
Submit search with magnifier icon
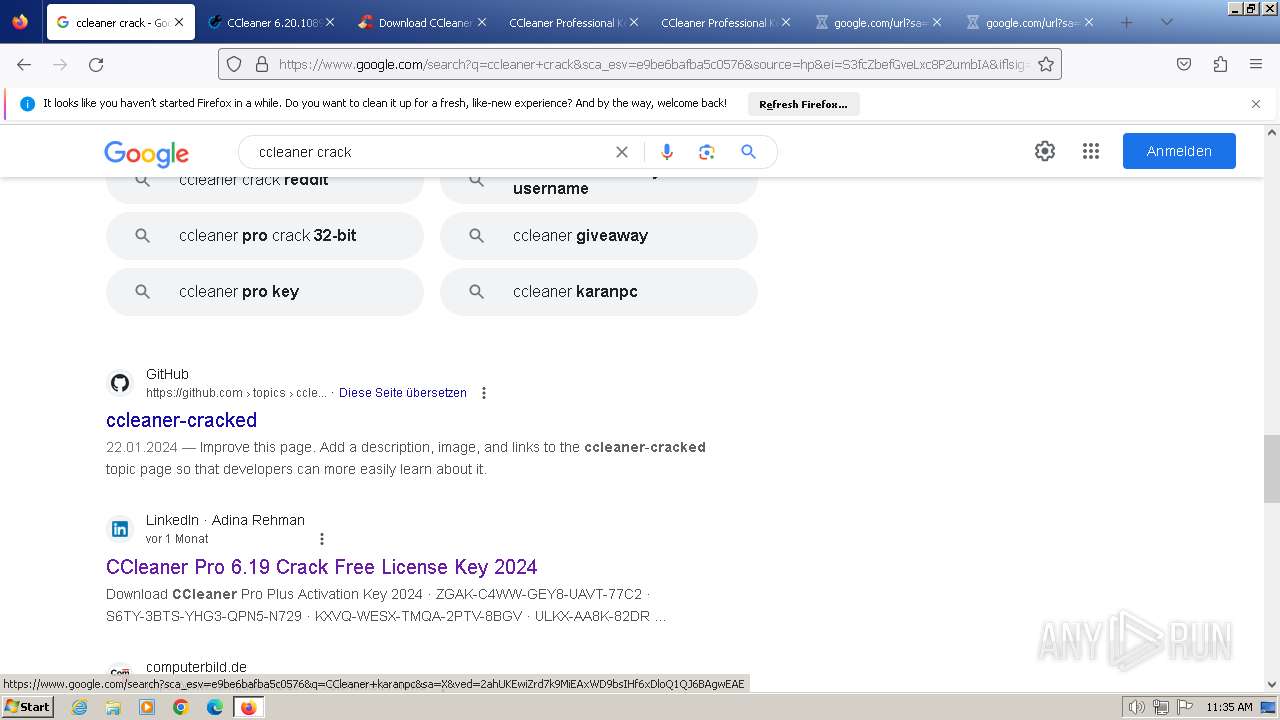tap(748, 152)
